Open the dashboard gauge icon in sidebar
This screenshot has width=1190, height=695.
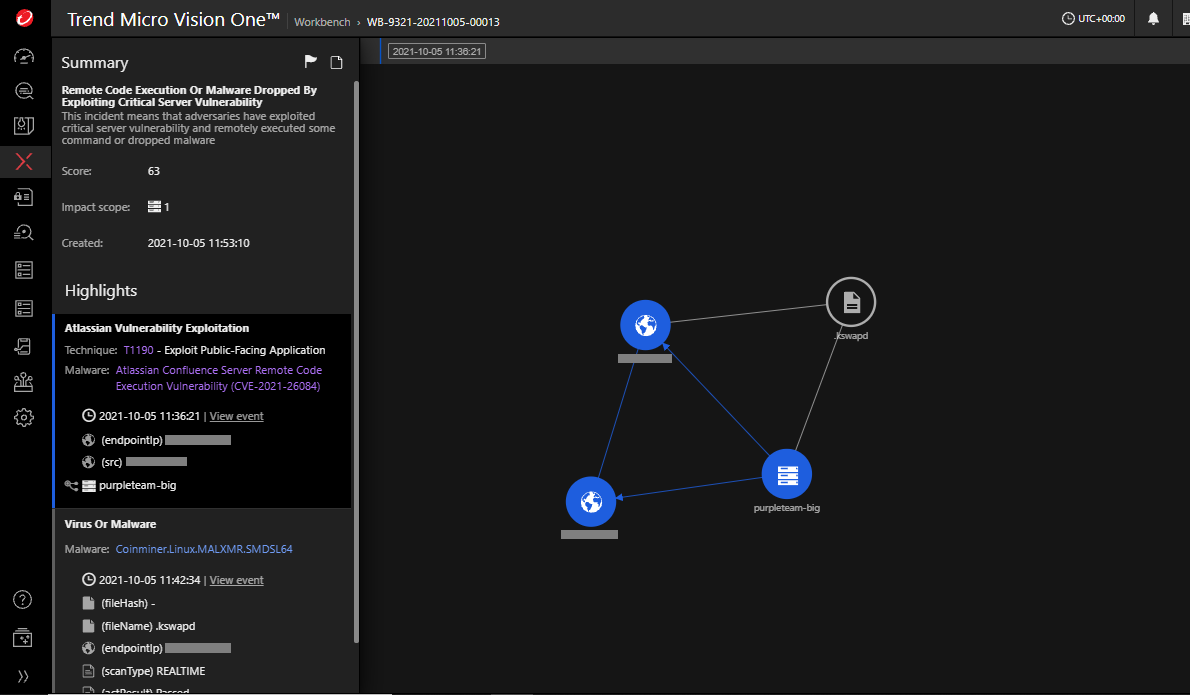pyautogui.click(x=25, y=56)
